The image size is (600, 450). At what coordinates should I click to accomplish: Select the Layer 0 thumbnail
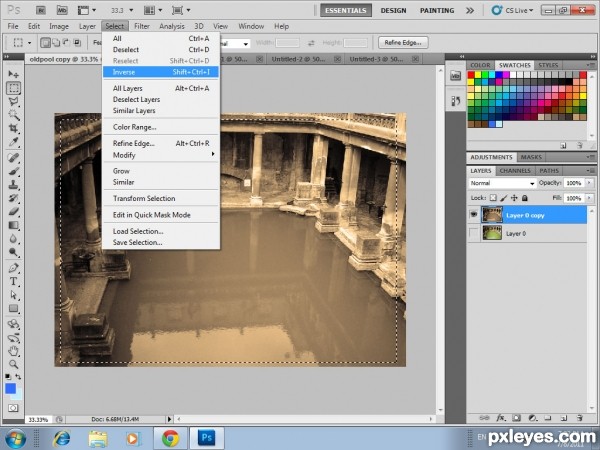[x=492, y=233]
